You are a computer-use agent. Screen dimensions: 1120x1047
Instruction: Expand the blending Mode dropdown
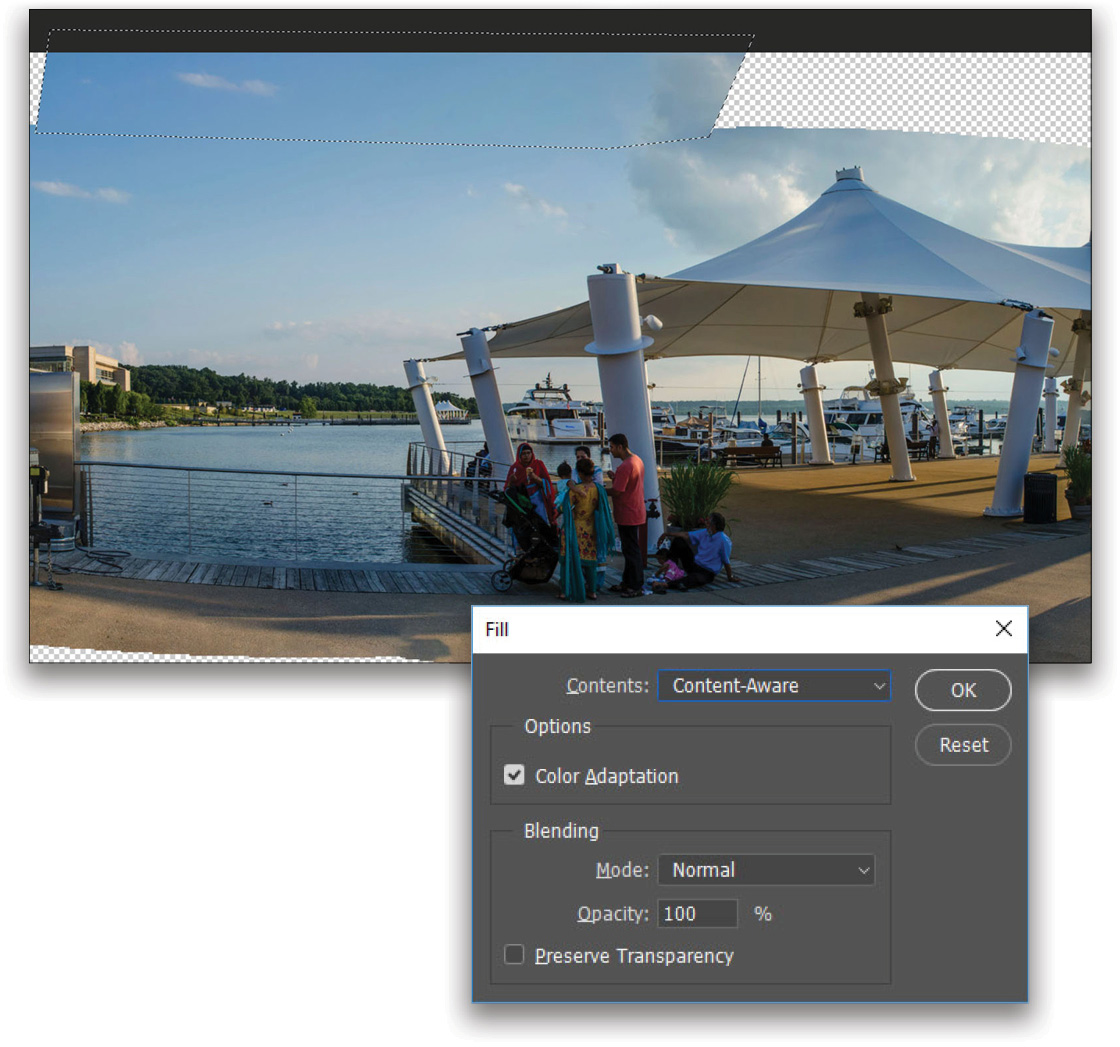tap(765, 870)
